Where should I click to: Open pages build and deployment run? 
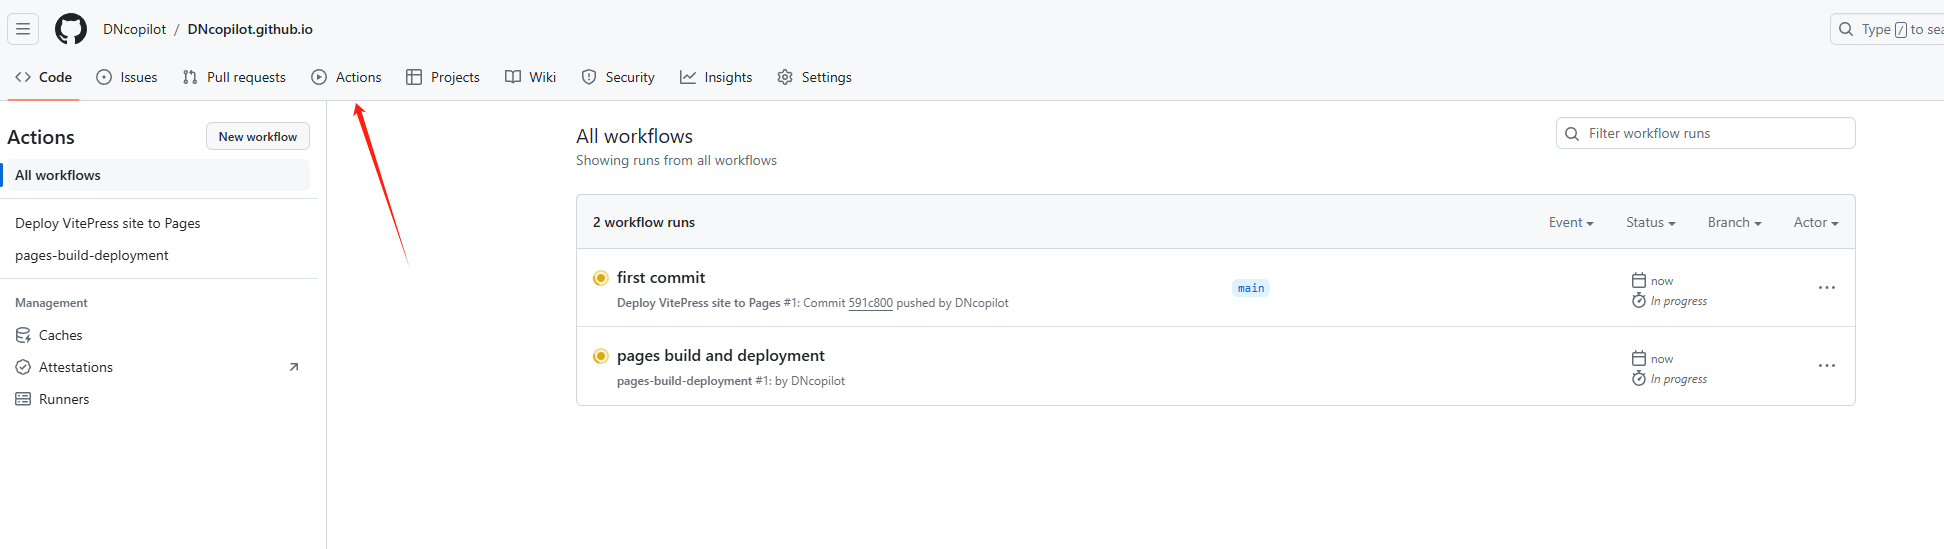721,355
